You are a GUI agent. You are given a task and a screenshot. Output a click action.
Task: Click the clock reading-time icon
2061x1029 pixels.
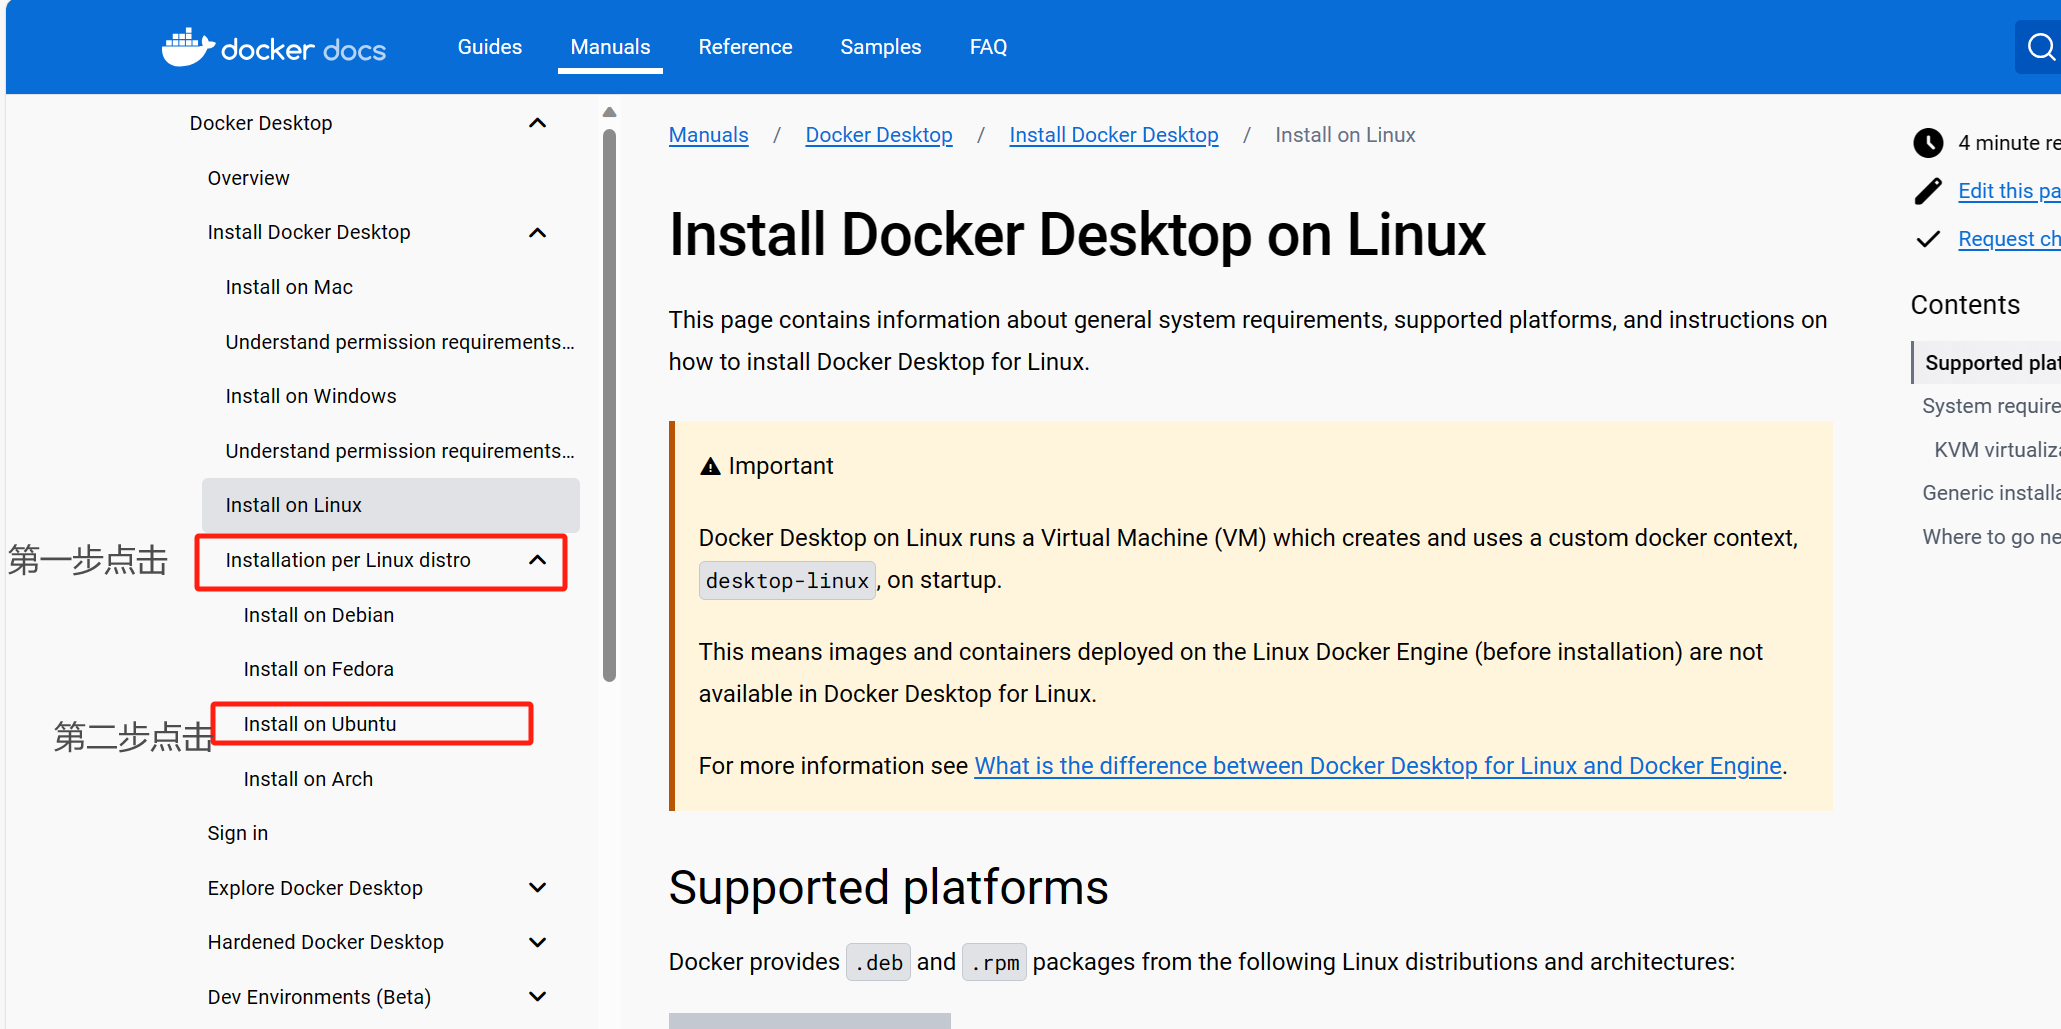[x=1928, y=143]
